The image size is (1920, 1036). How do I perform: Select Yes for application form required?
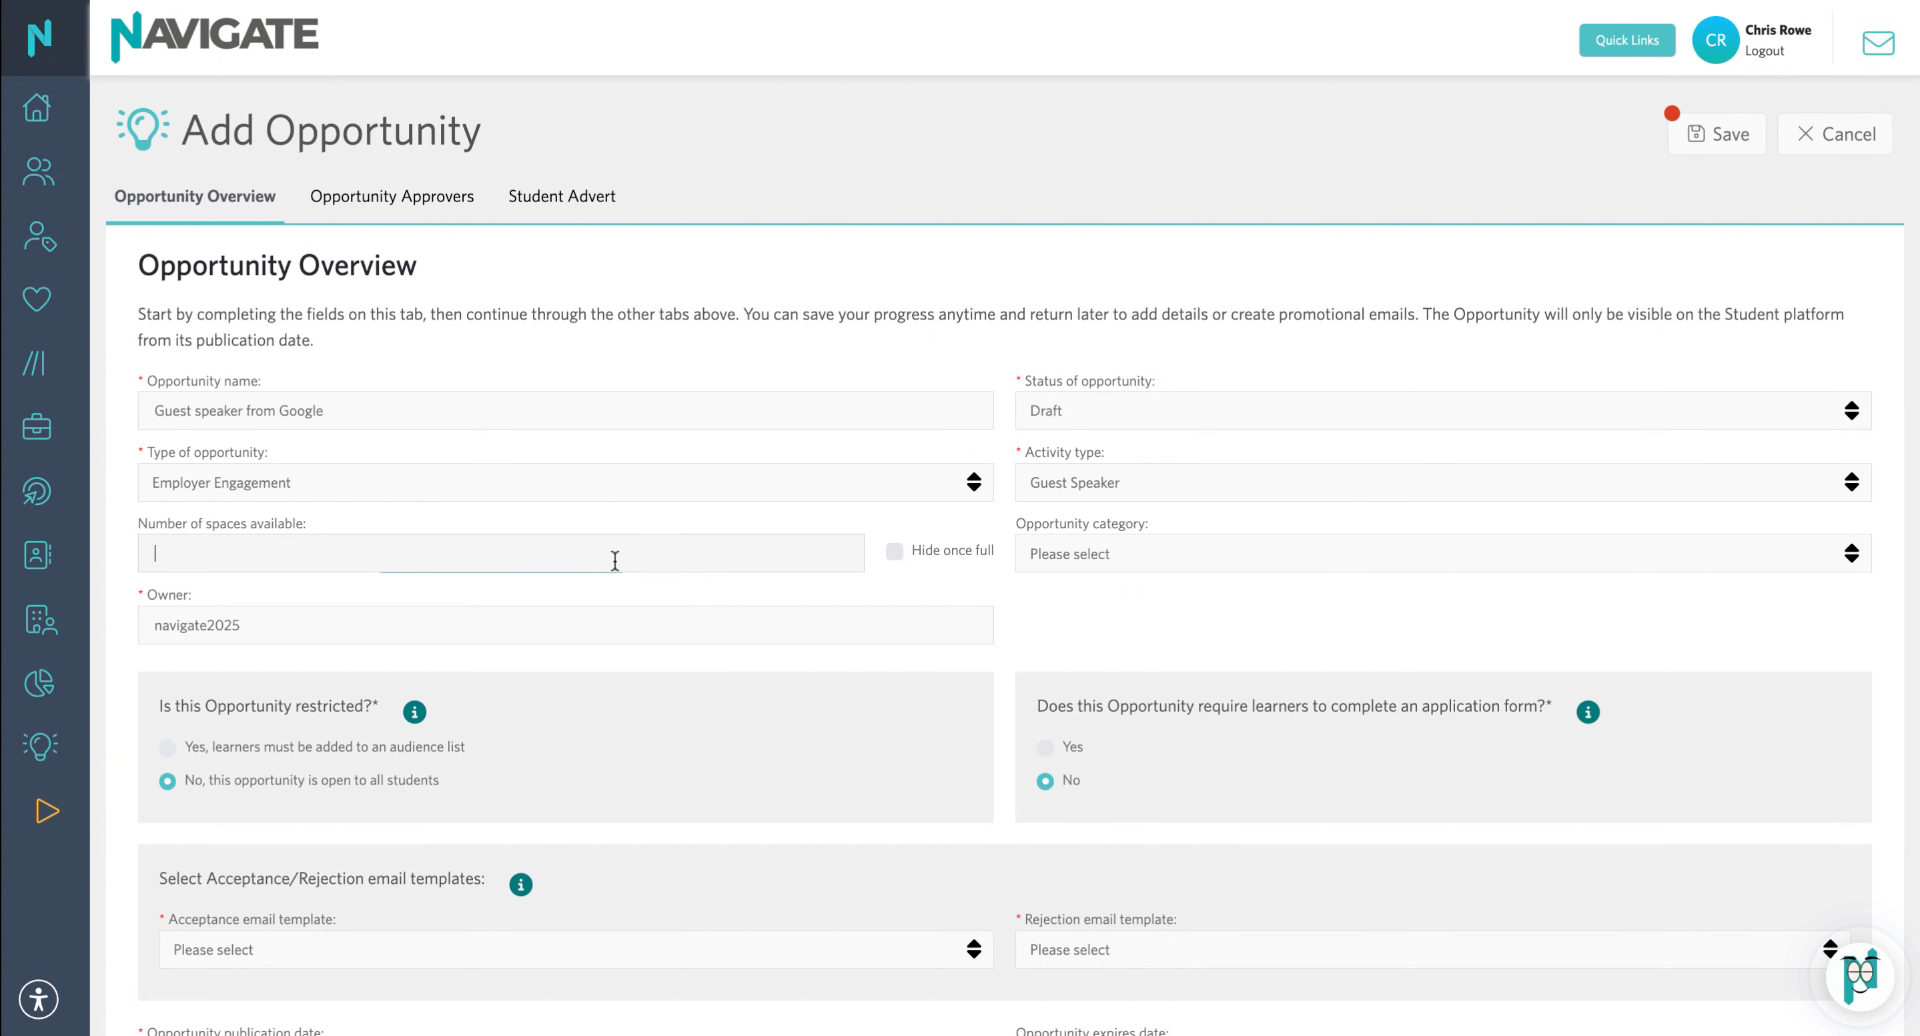(1045, 748)
